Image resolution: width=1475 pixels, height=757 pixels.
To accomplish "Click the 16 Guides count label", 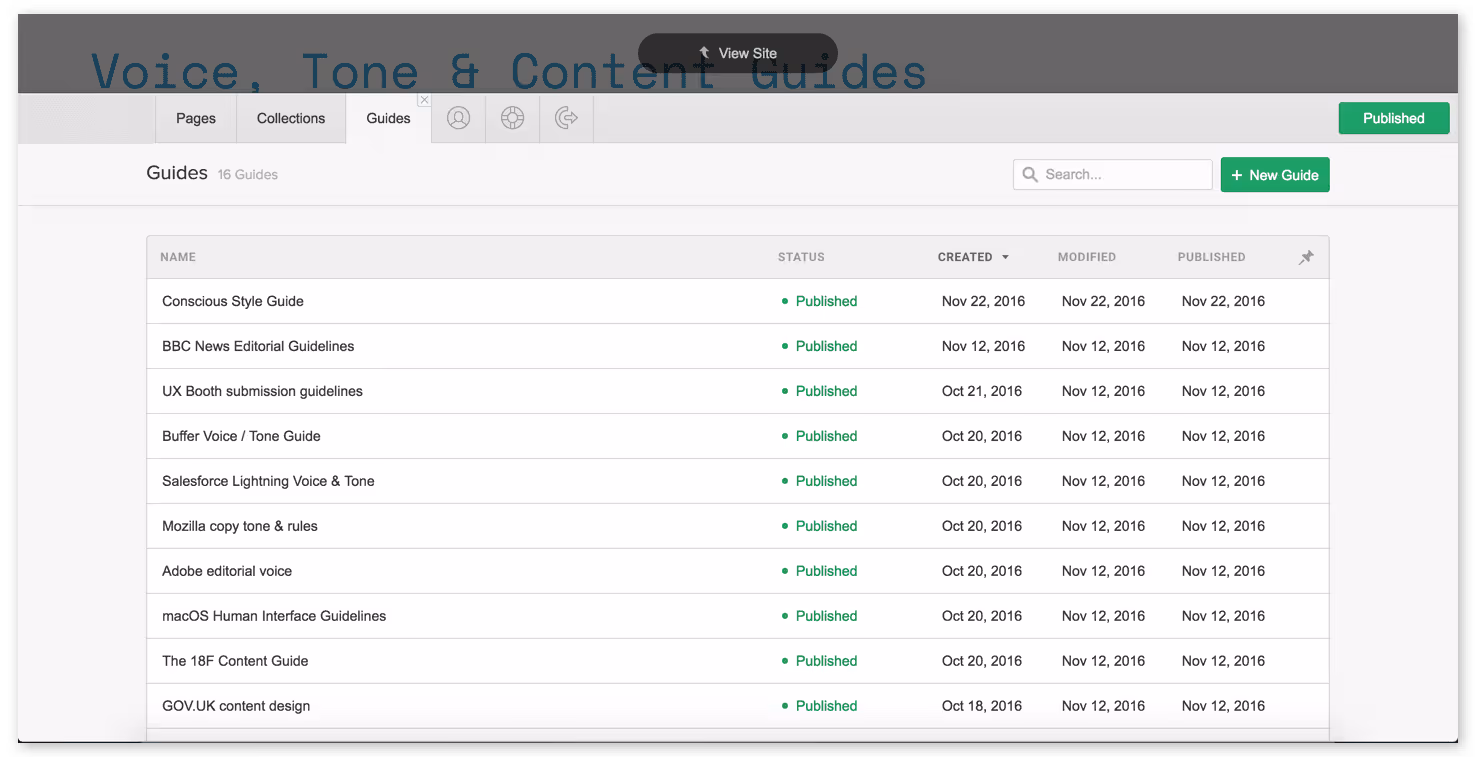I will [x=248, y=174].
